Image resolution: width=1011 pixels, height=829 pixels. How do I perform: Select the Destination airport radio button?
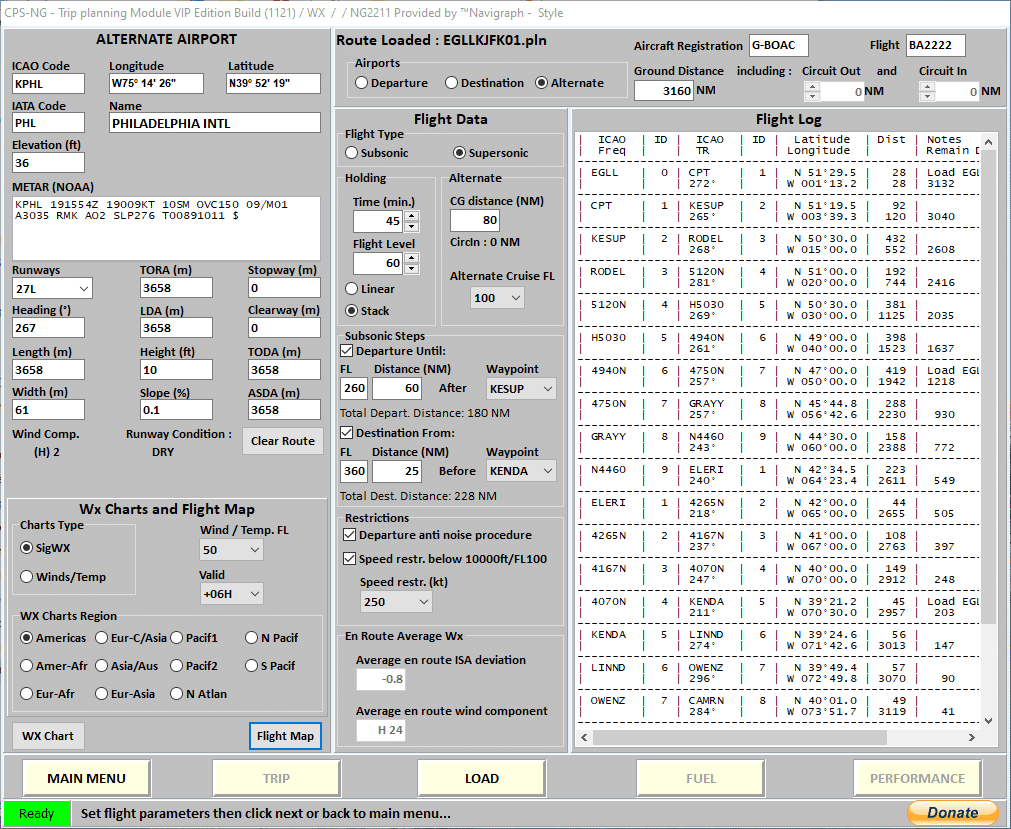click(x=452, y=83)
